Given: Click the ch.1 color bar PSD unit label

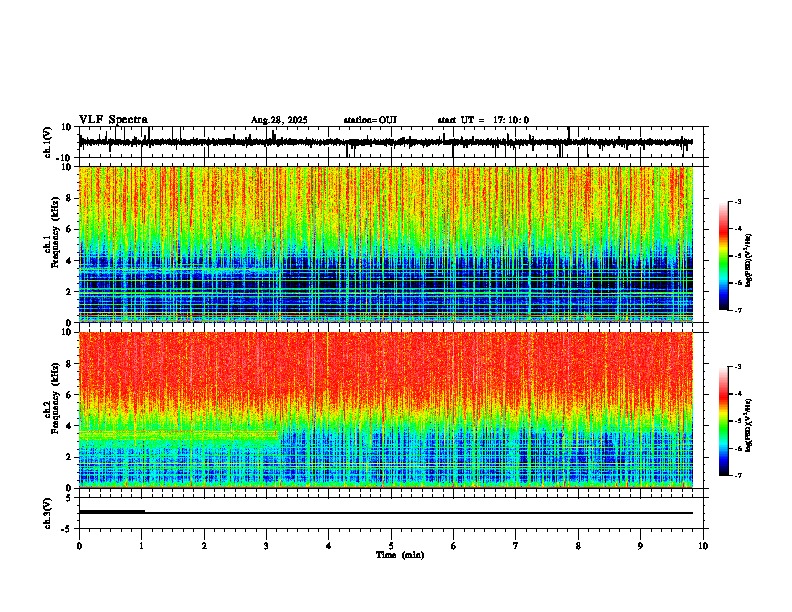Looking at the screenshot, I should tap(749, 261).
